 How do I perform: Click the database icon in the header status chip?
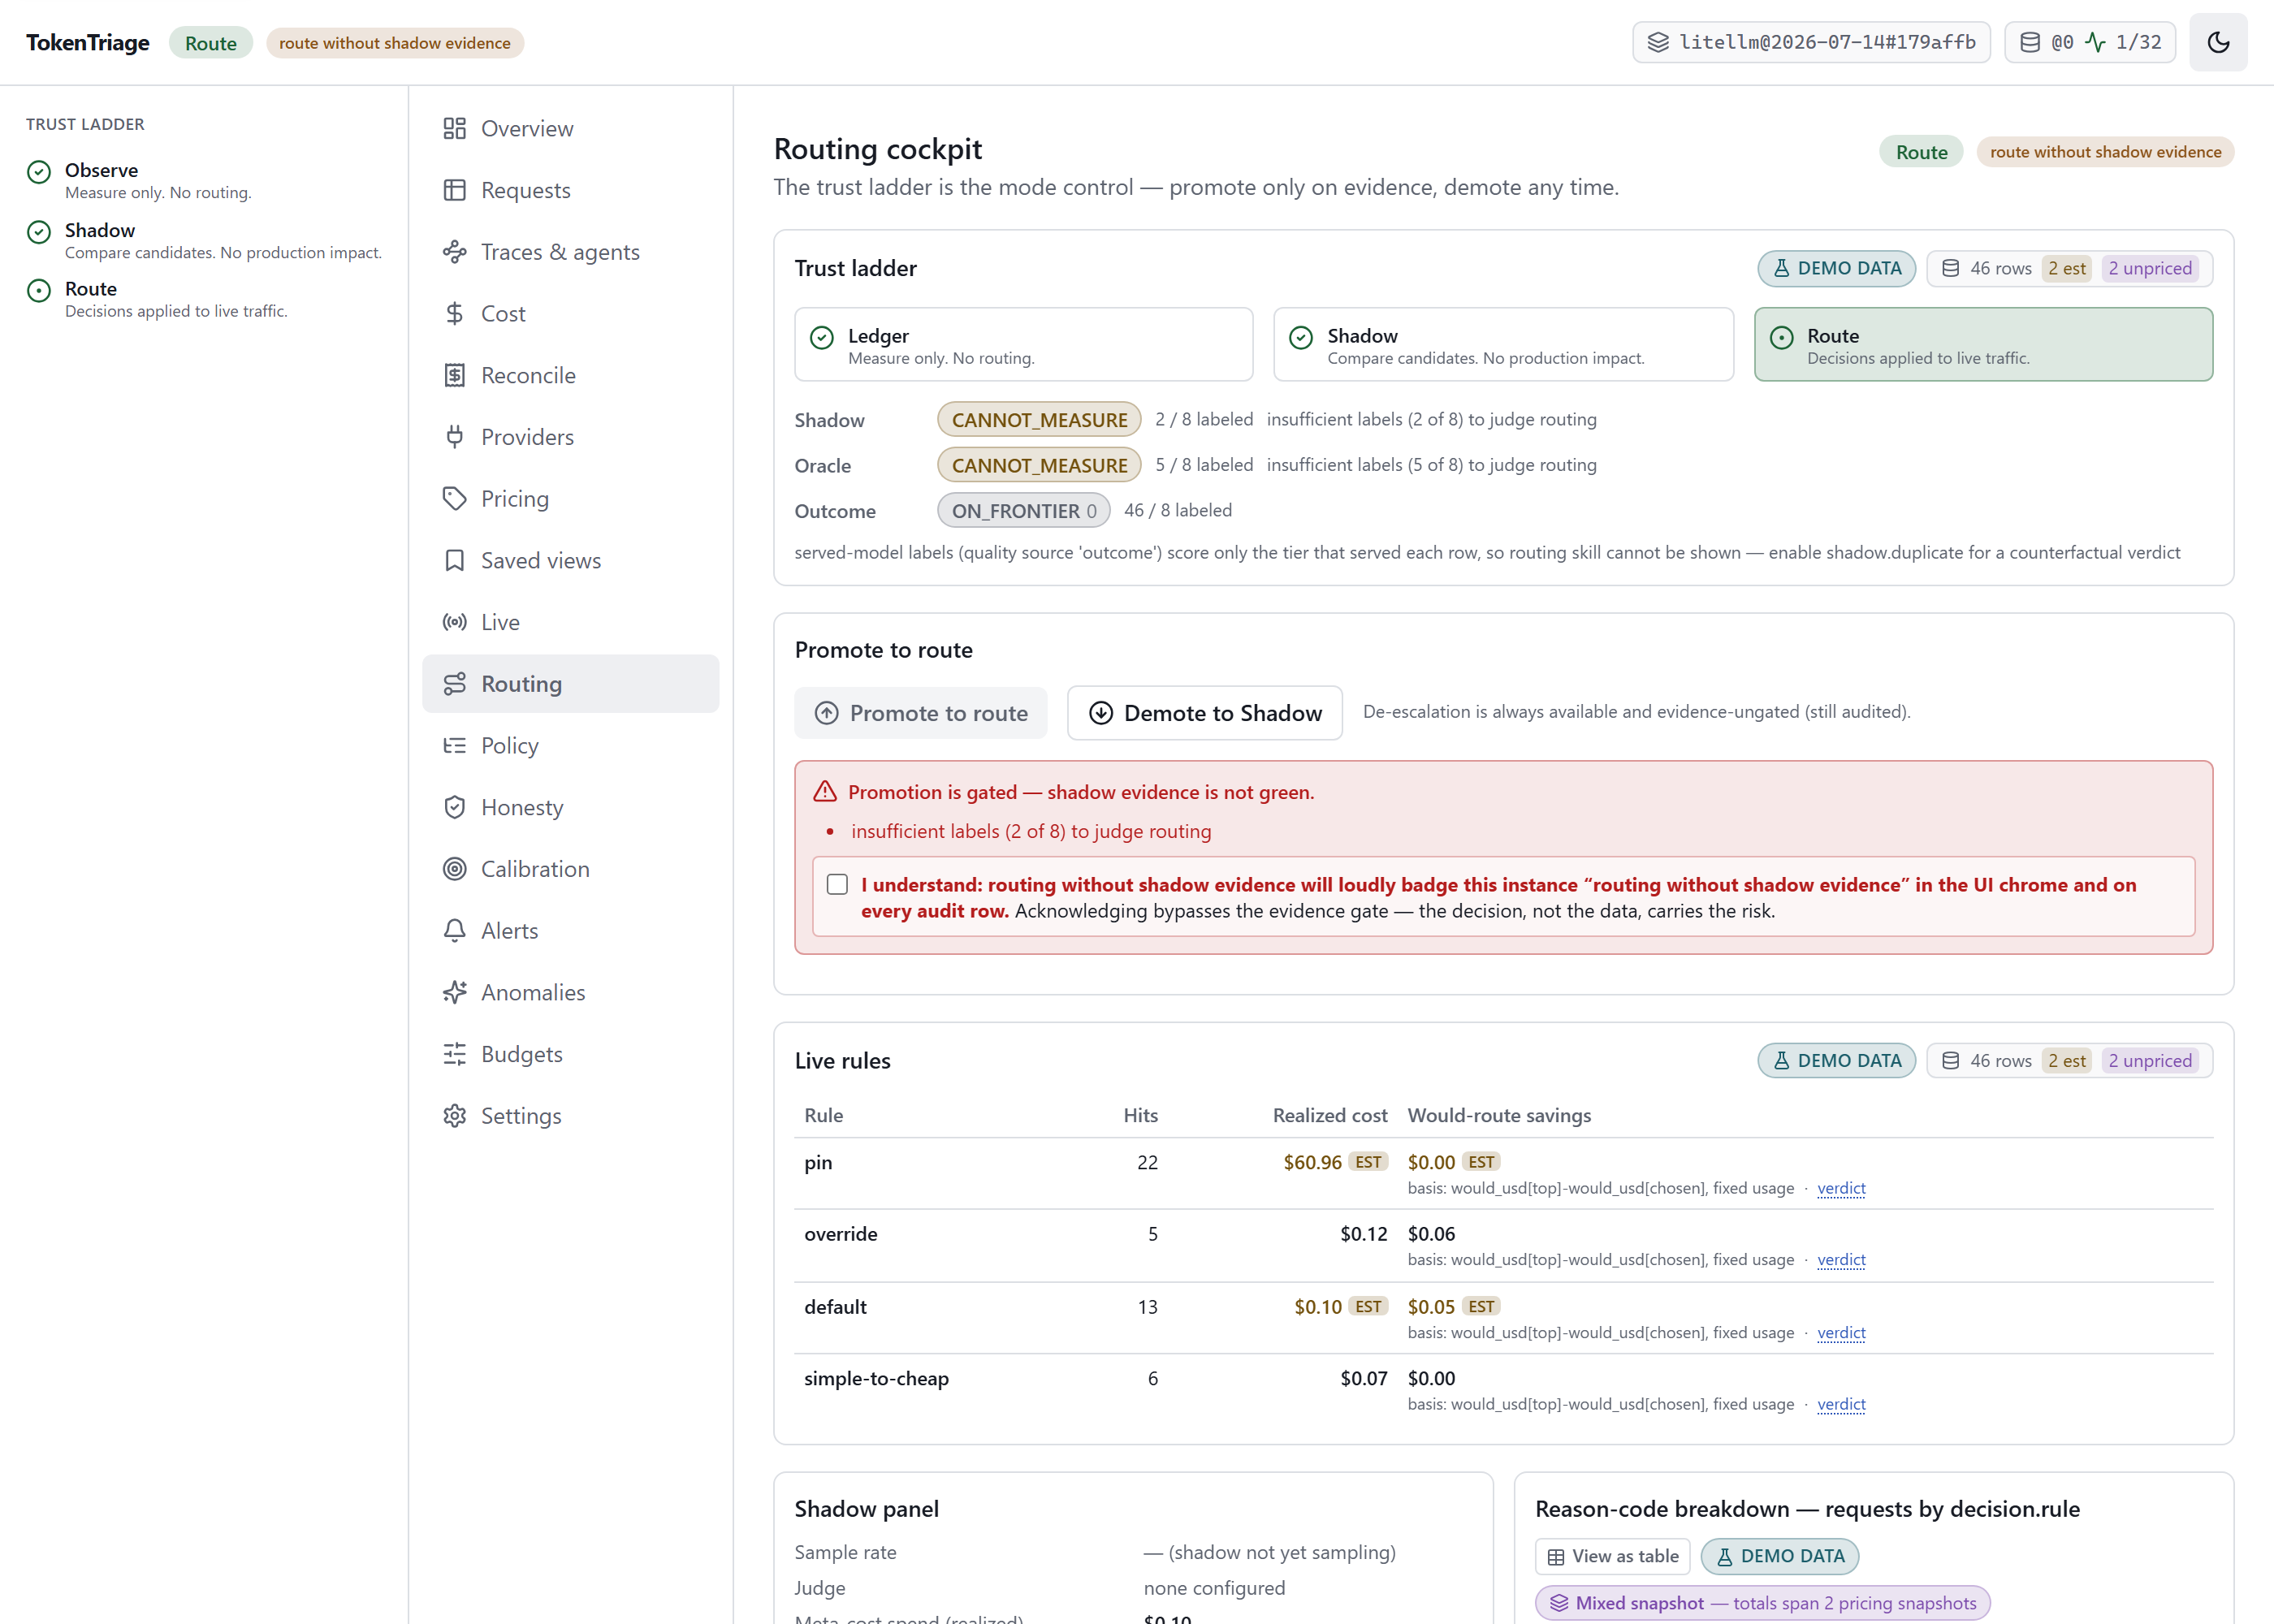[2029, 42]
